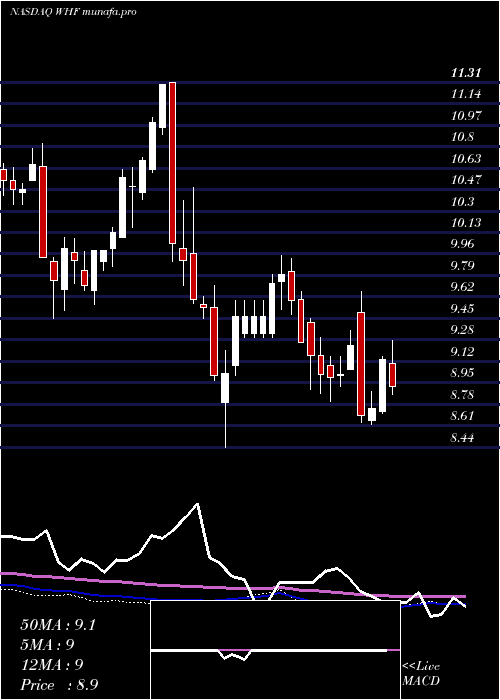500x700 pixels.
Task: Click the 5MA : 9 readout
Action: 47,645
